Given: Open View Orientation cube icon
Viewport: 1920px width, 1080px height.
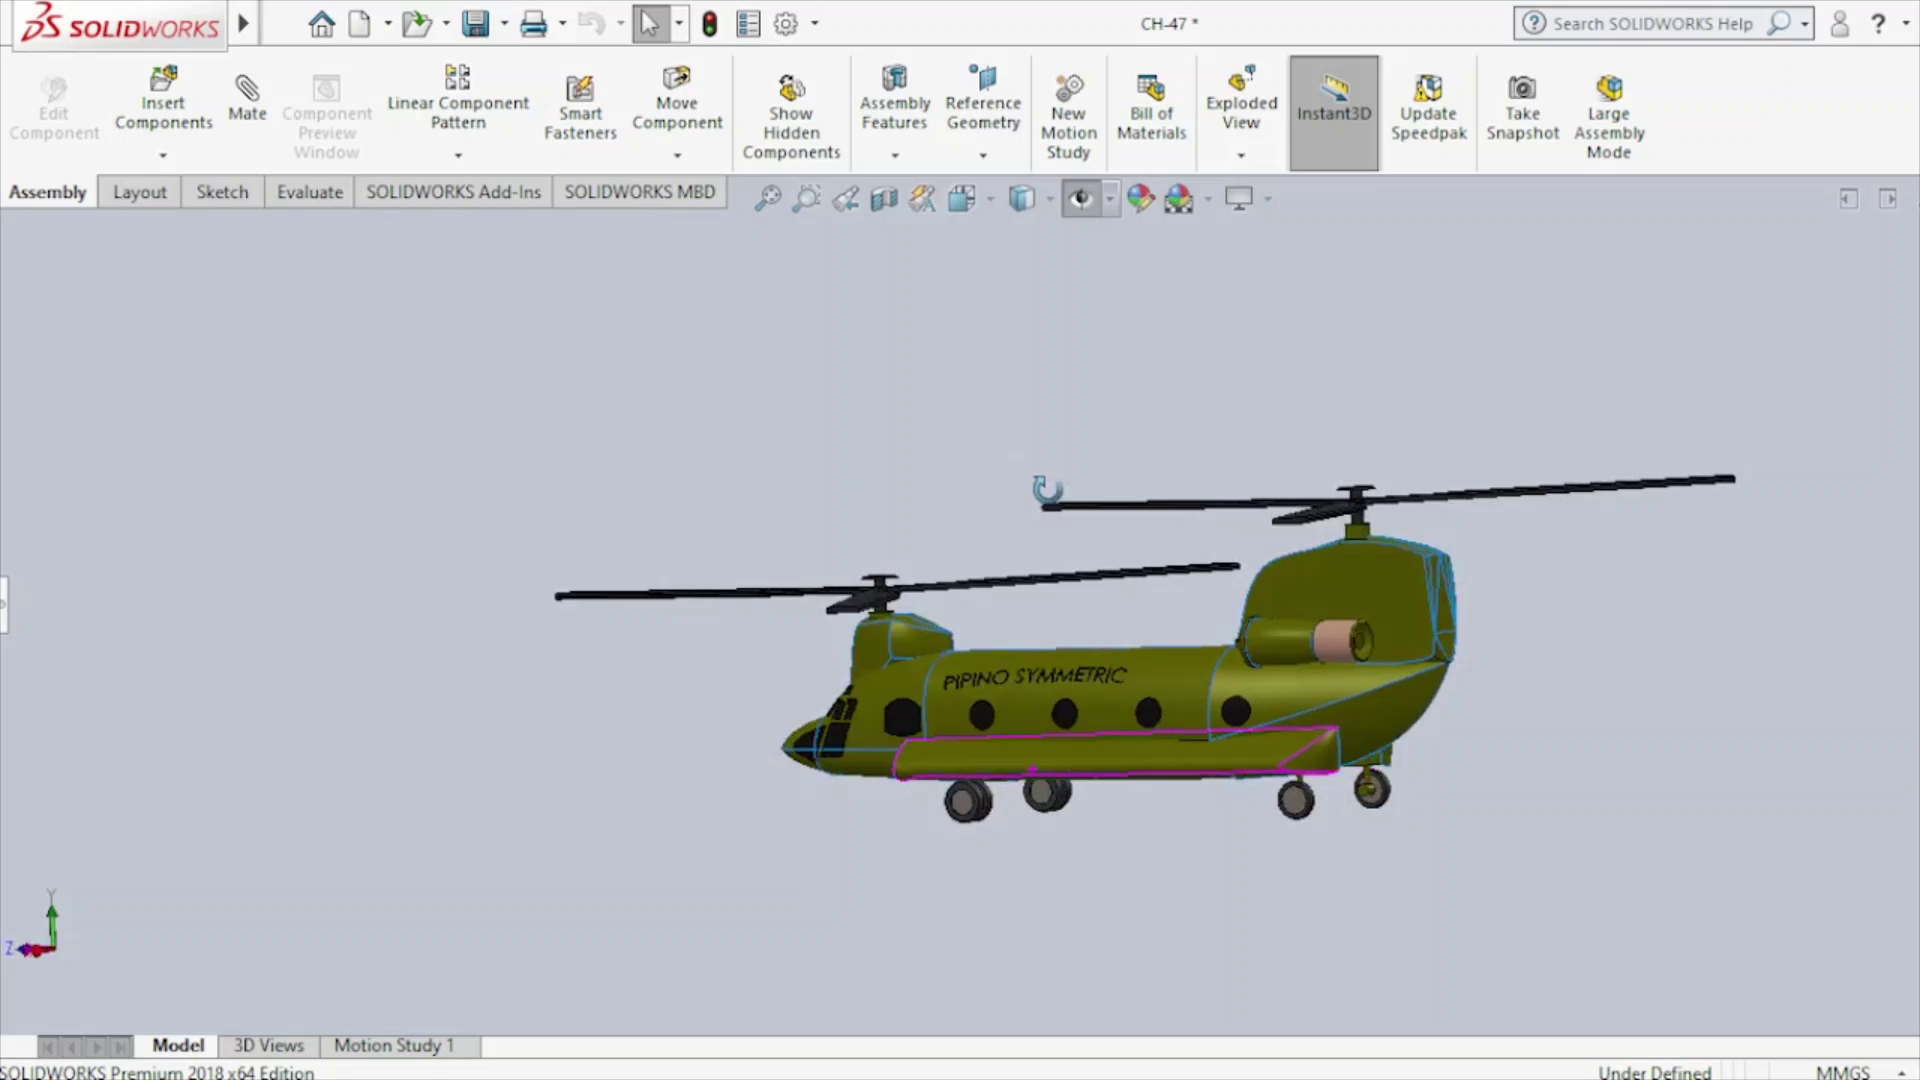Looking at the screenshot, I should (x=961, y=198).
